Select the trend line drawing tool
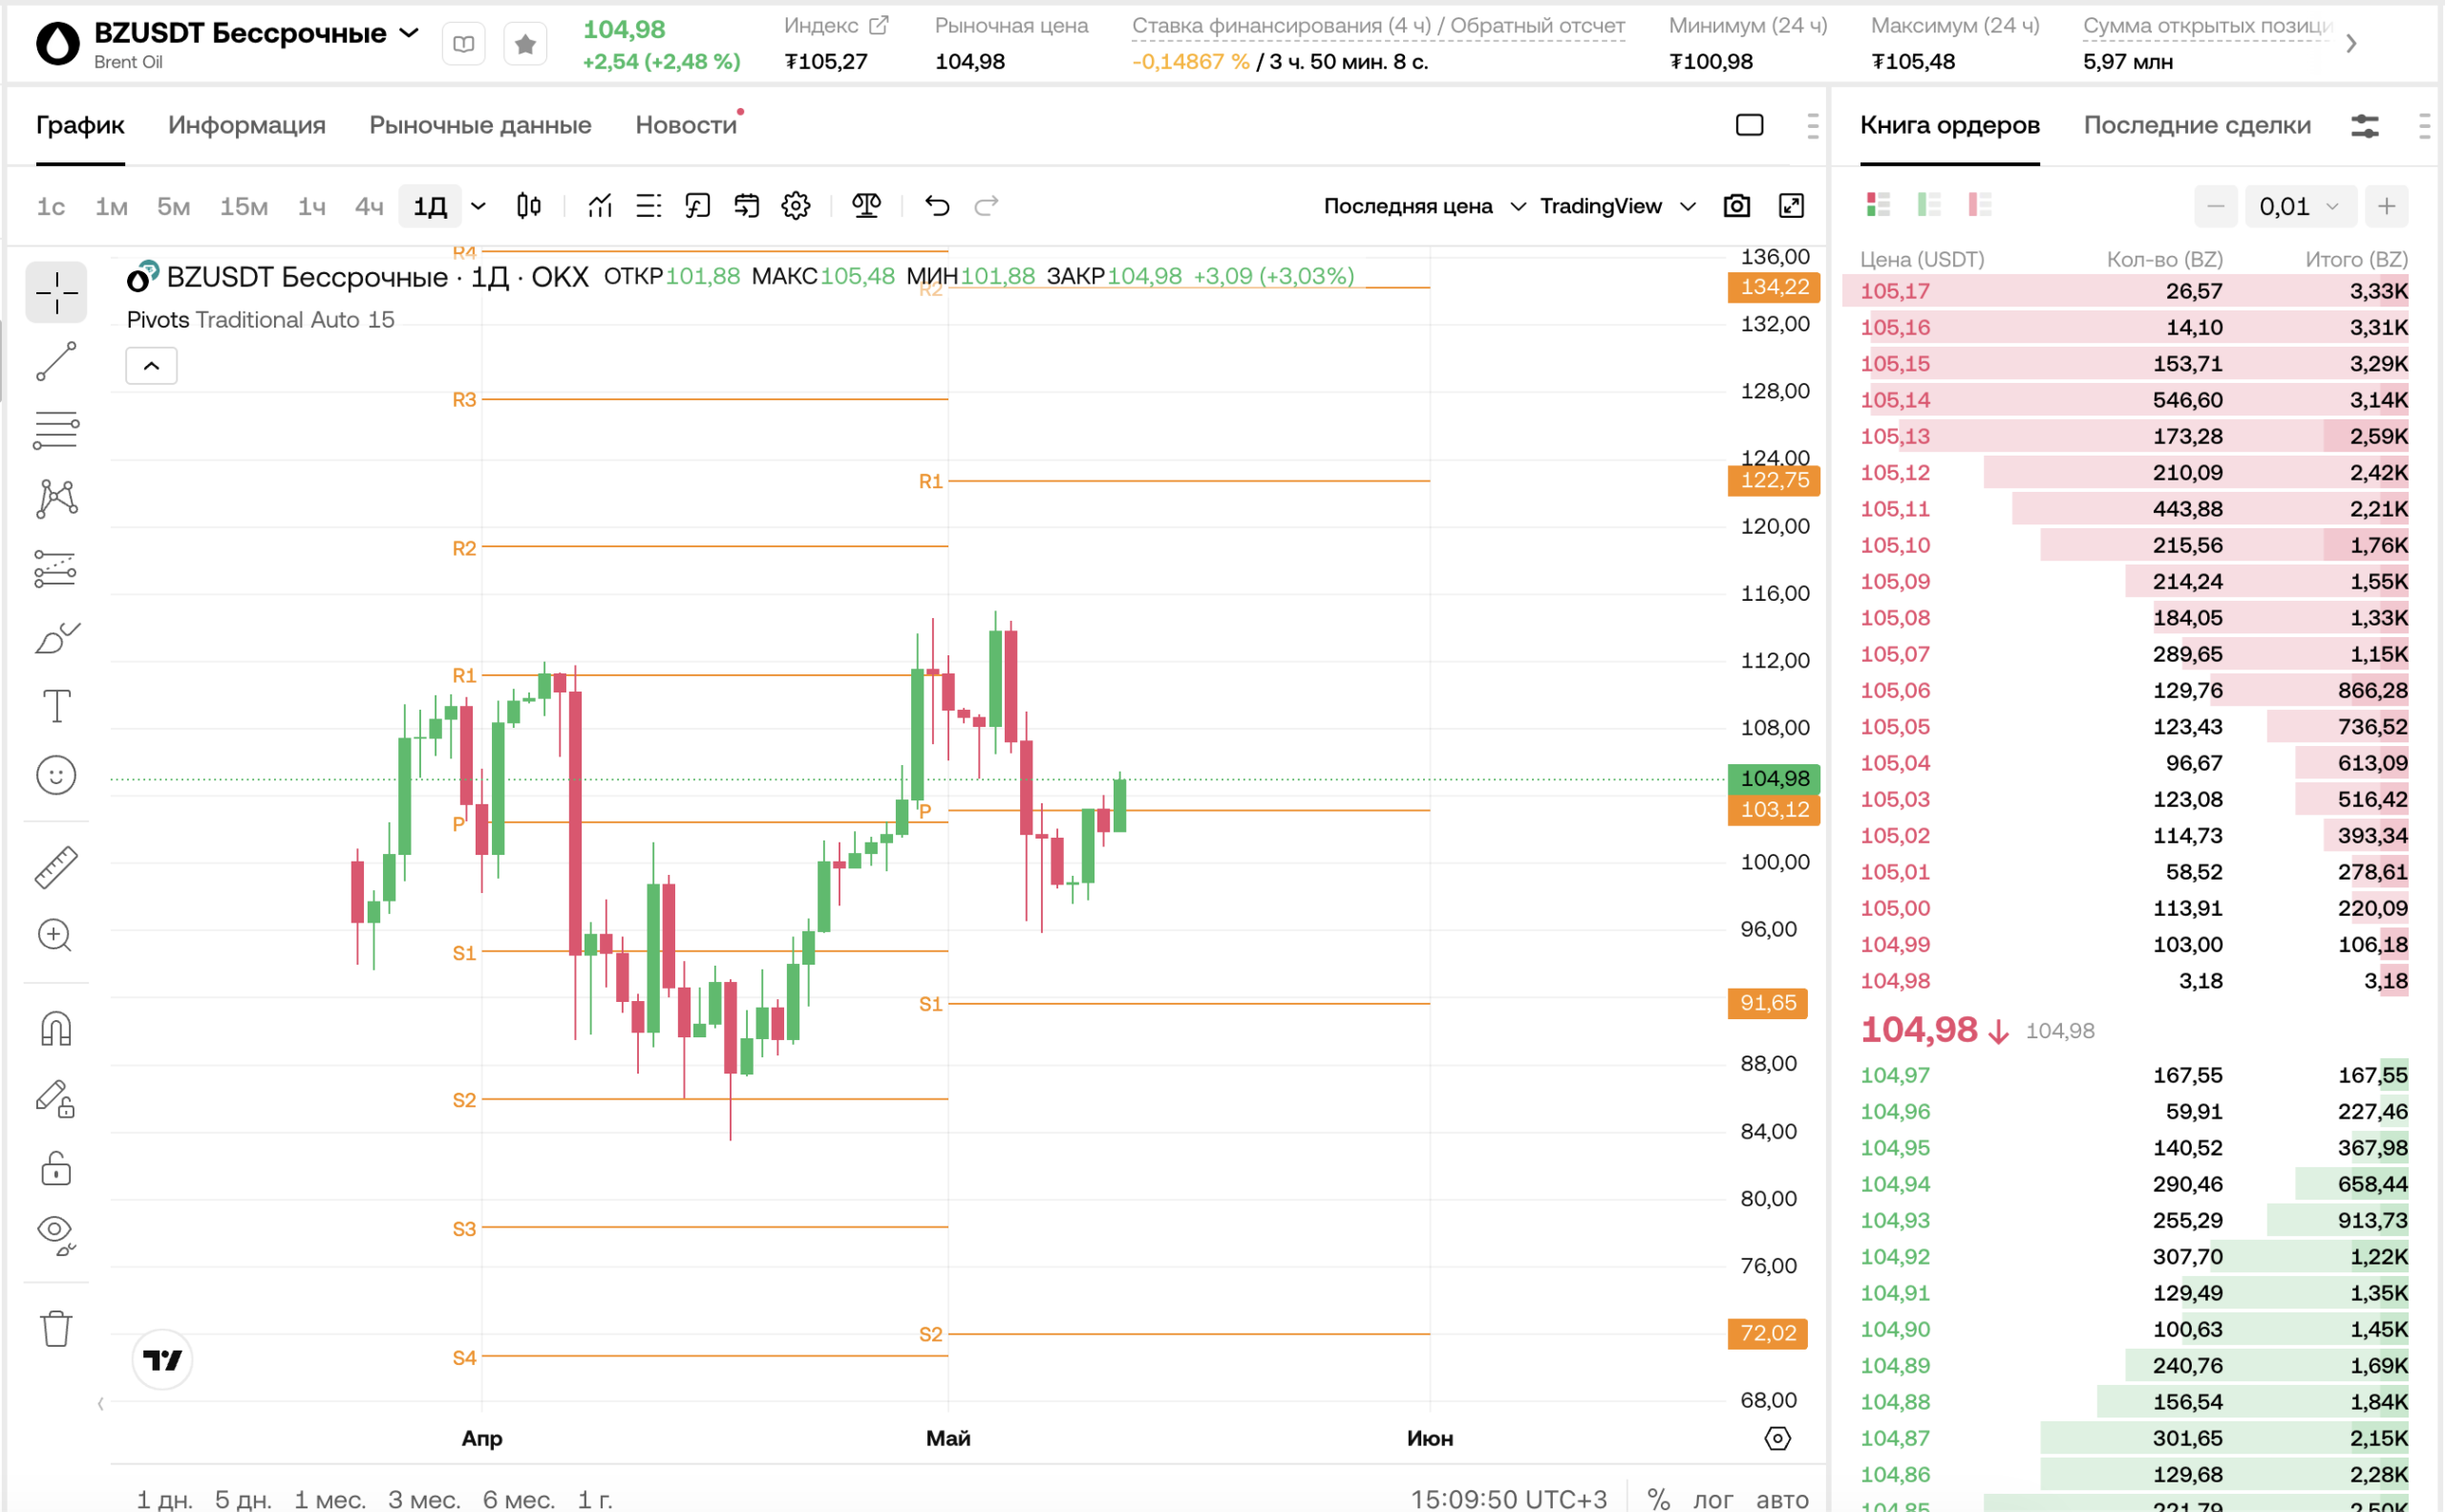2445x1512 pixels. tap(56, 362)
